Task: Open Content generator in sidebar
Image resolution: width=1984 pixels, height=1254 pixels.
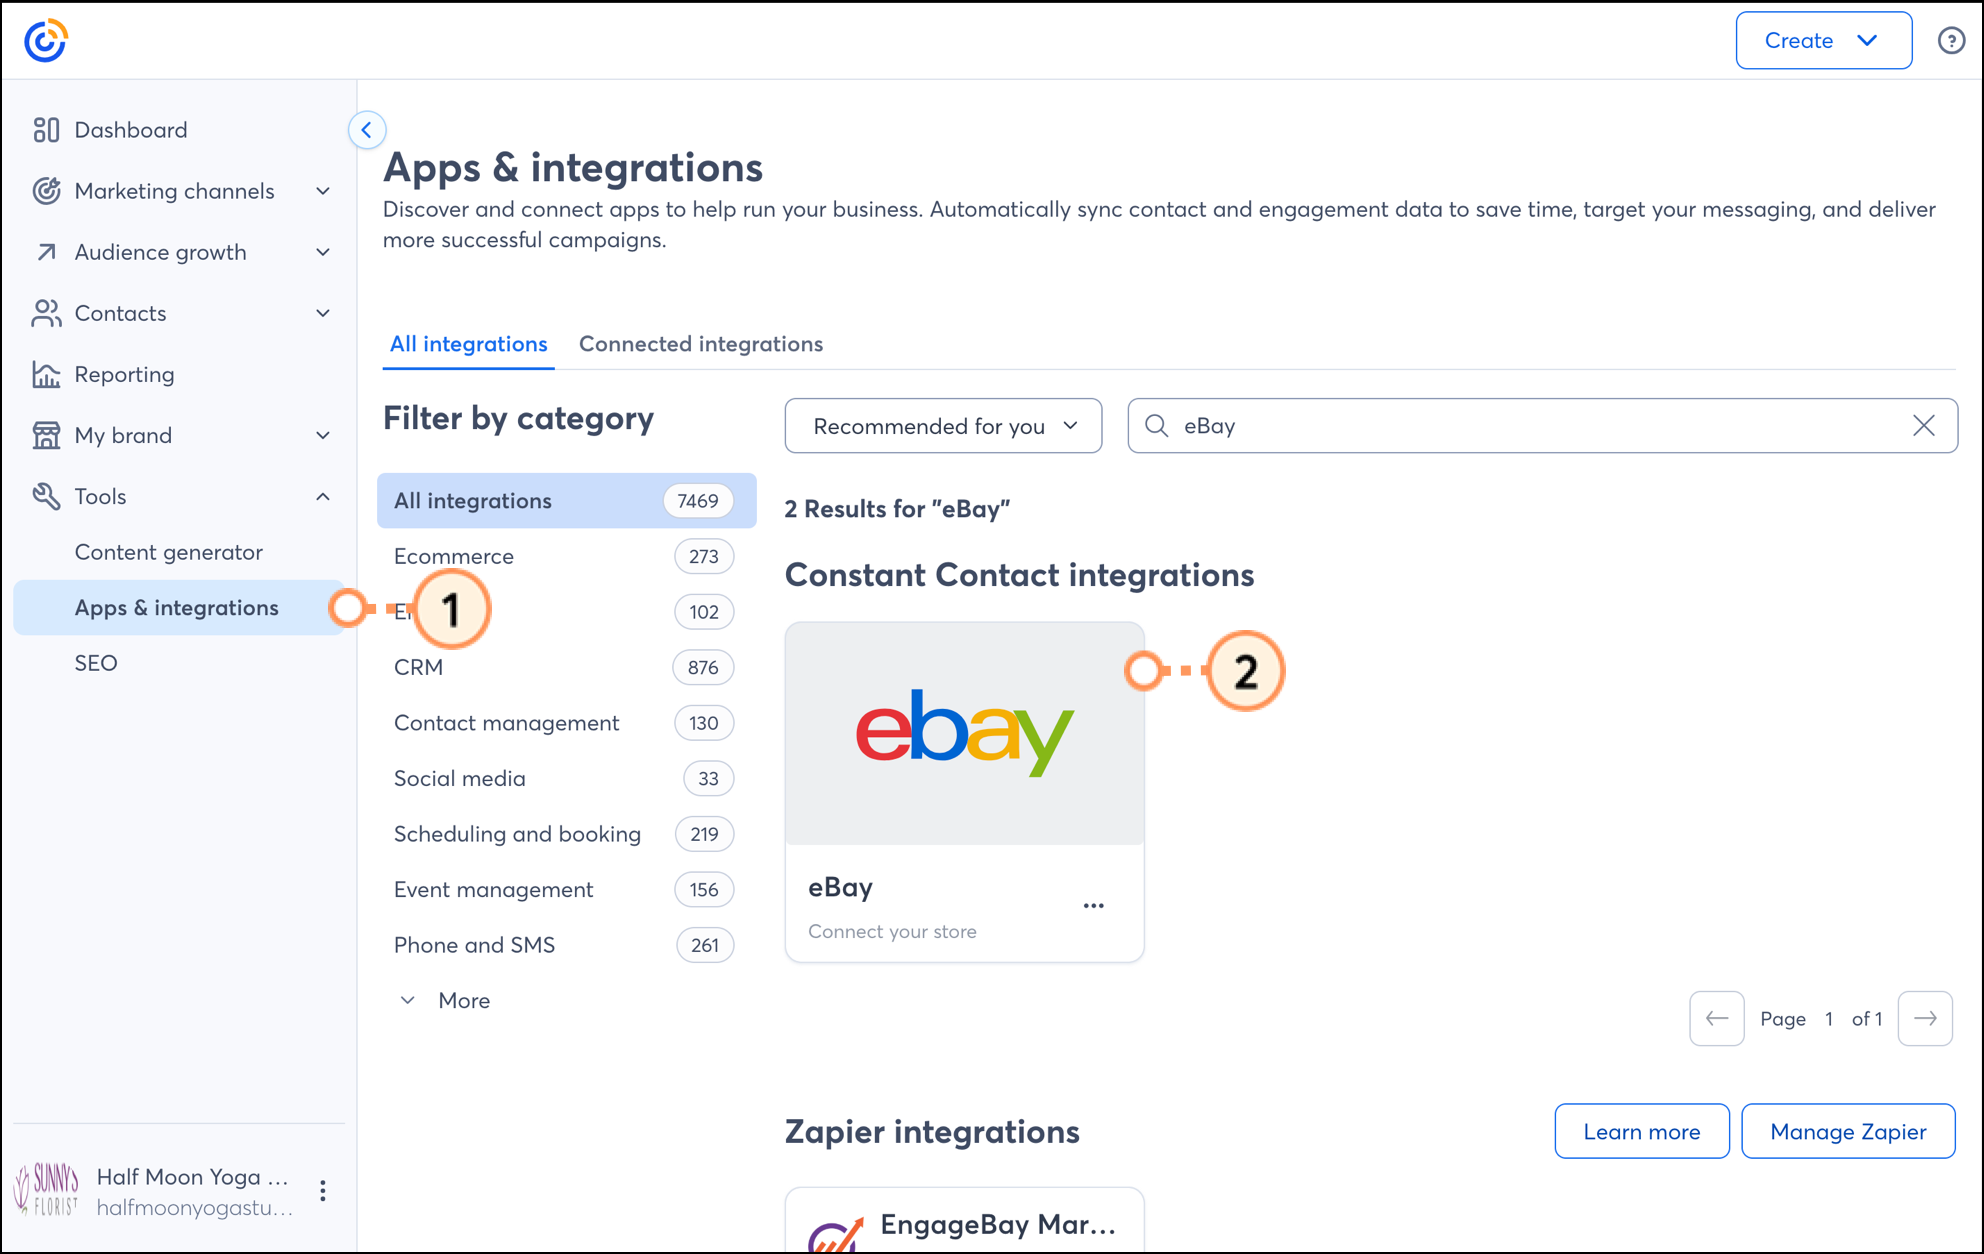Action: [x=168, y=552]
